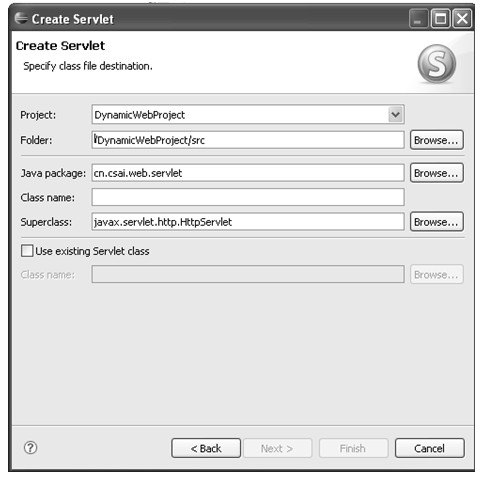
Task: Browse for the source Folder
Action: [x=436, y=140]
